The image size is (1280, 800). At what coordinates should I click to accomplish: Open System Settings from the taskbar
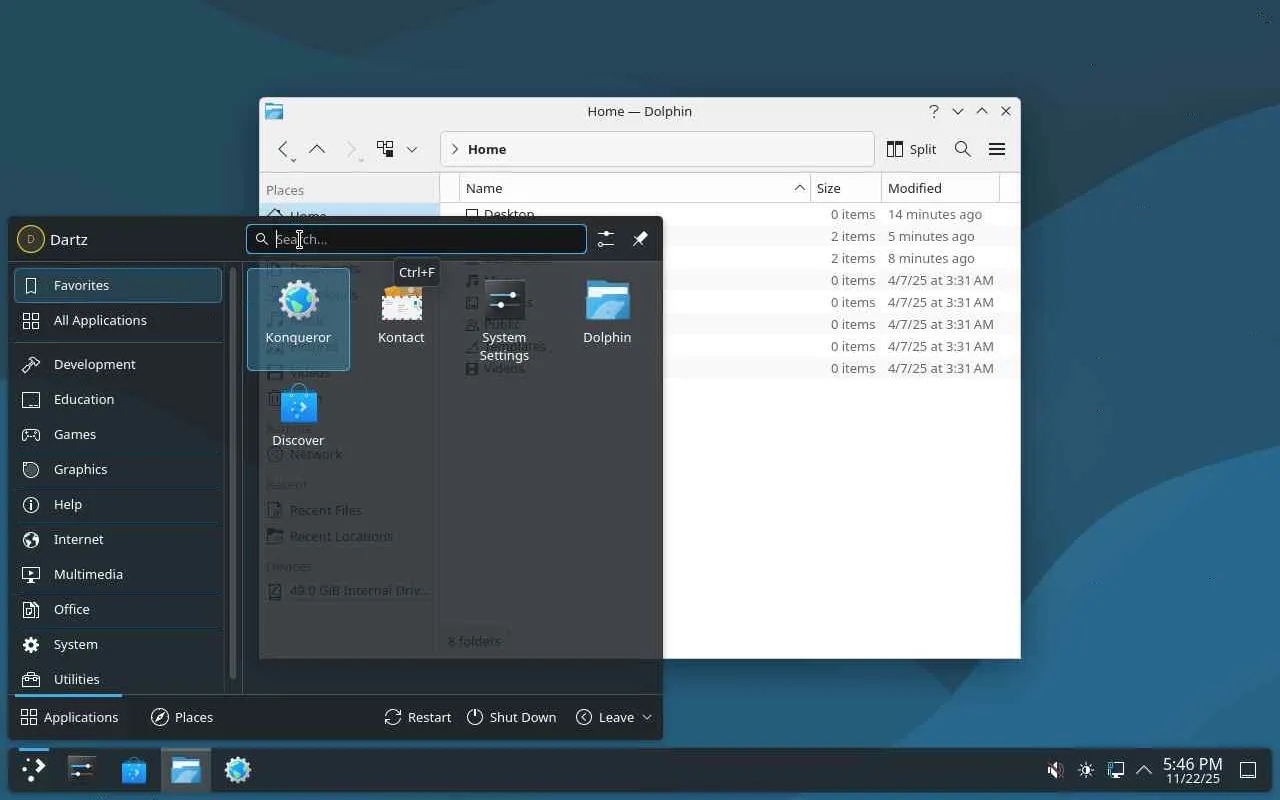coord(82,769)
